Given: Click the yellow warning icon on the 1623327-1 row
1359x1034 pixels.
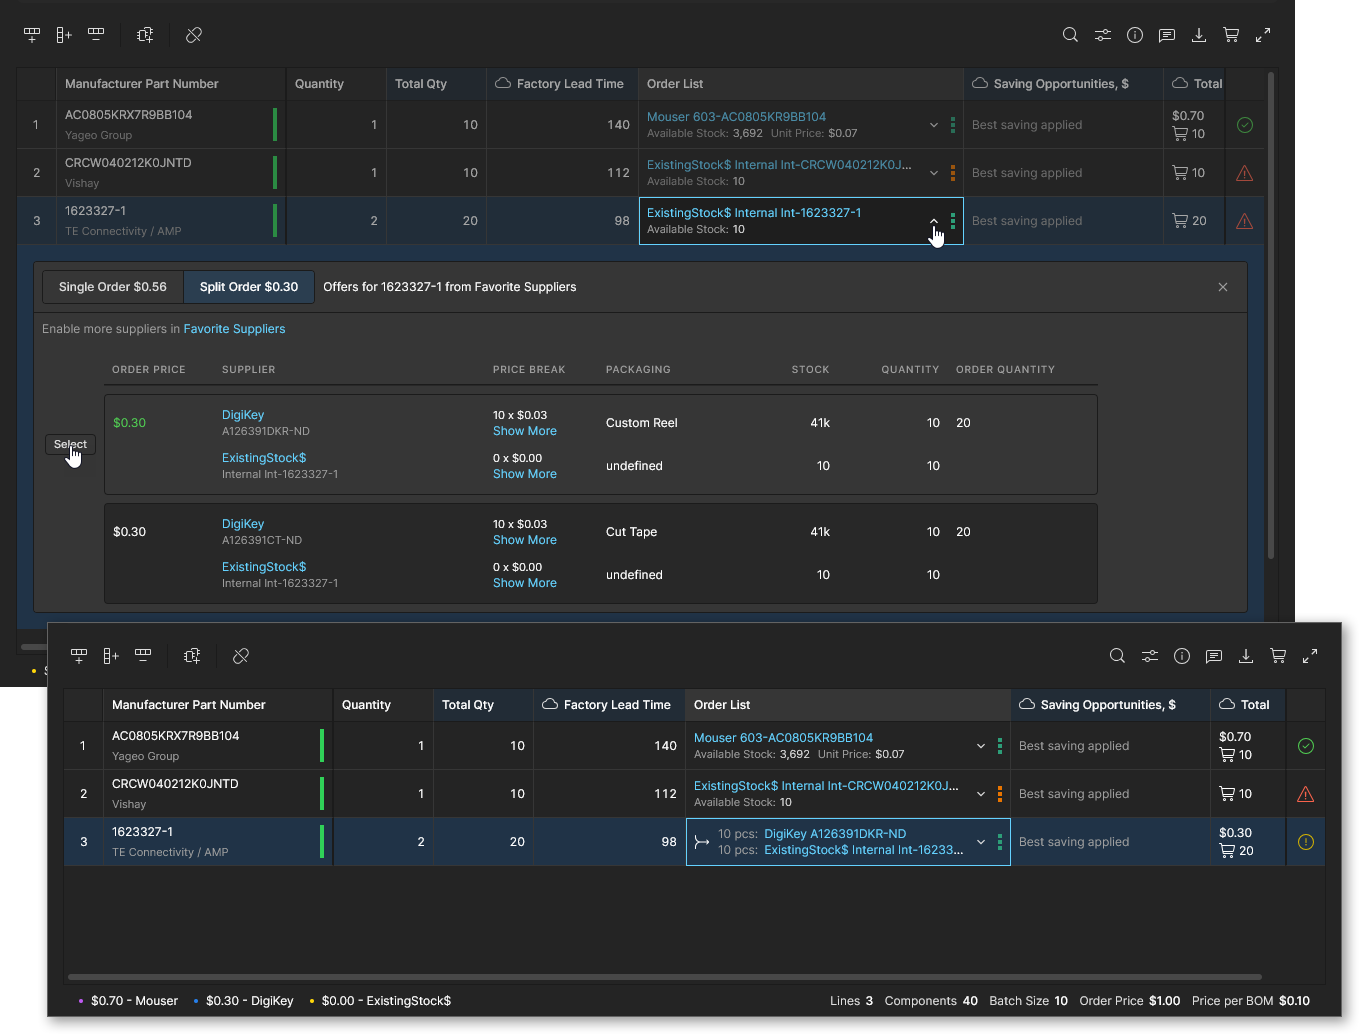Looking at the screenshot, I should 1305,842.
